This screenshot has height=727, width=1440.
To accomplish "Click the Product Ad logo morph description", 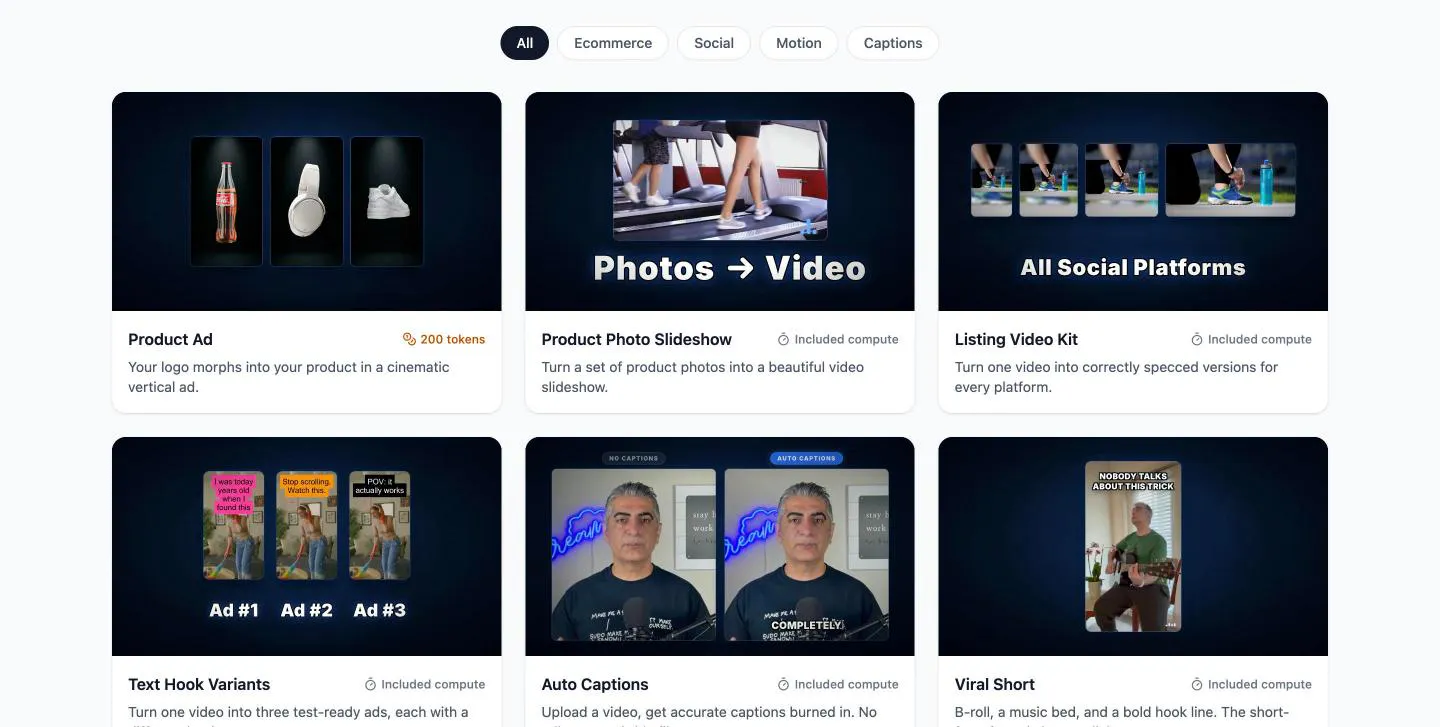I will click(x=289, y=377).
